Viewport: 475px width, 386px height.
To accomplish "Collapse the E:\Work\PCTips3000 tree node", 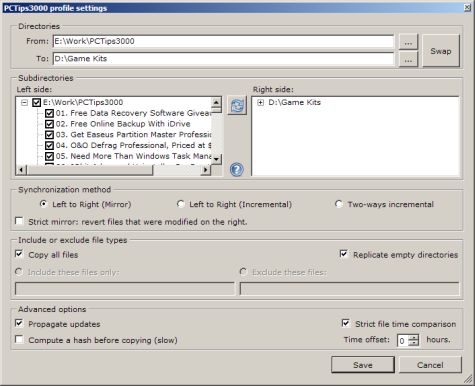I will [24, 102].
